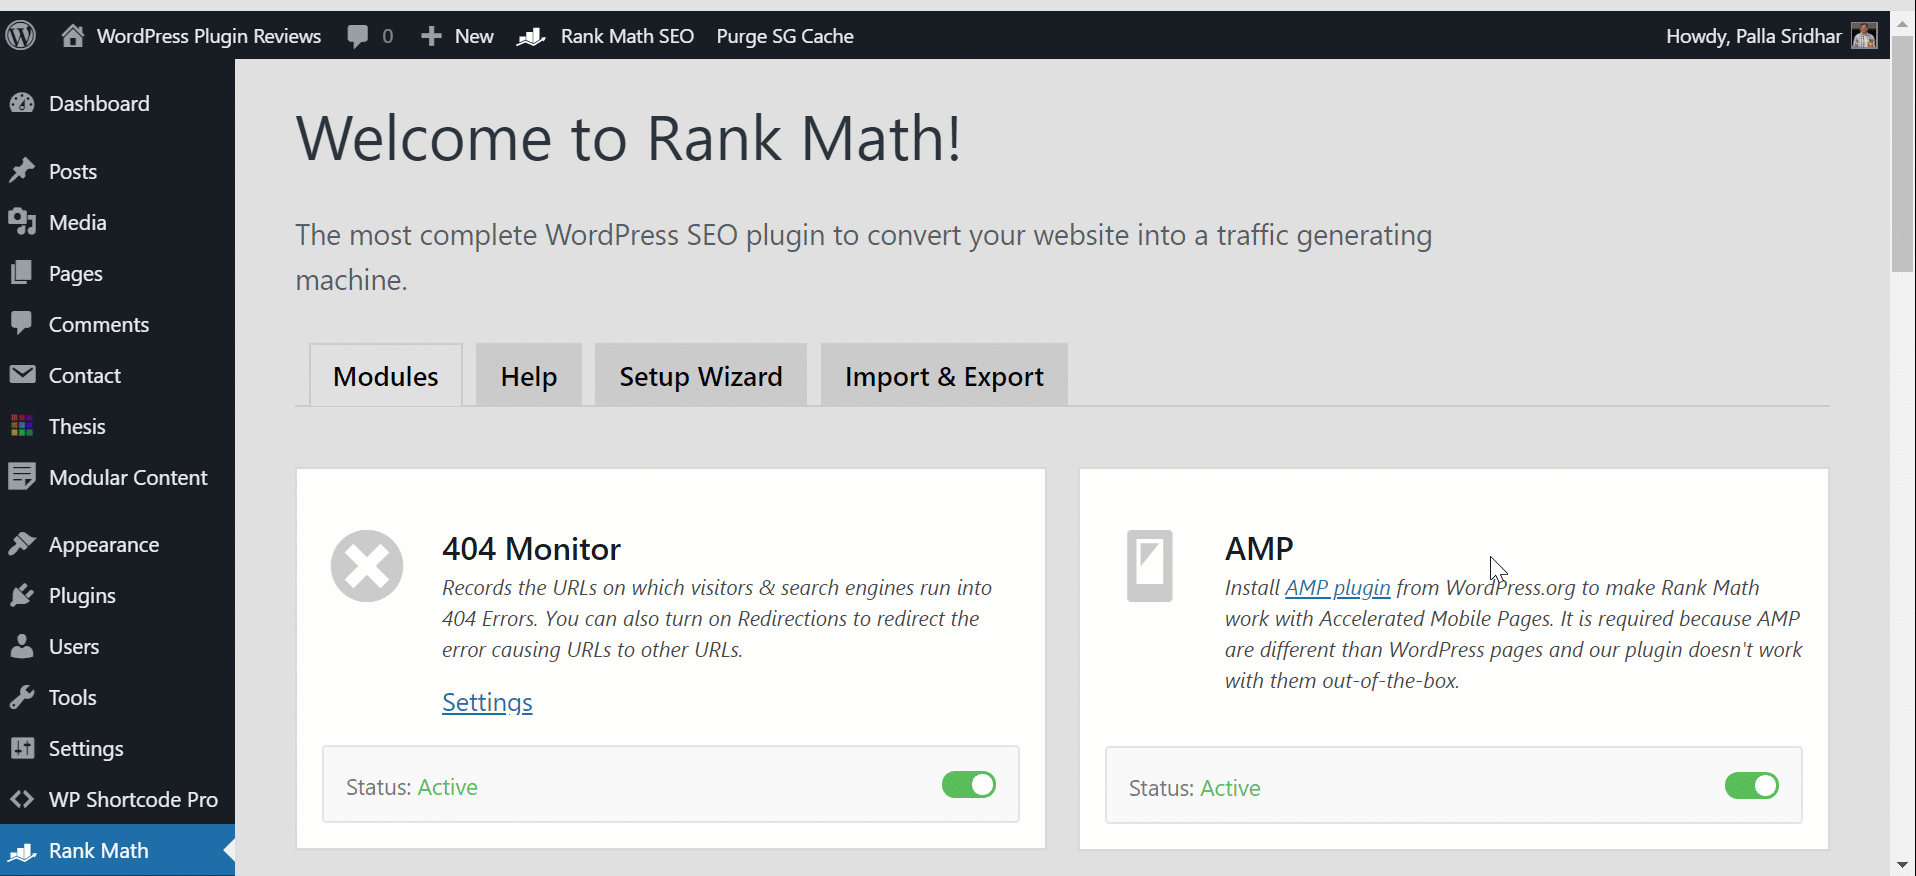1916x876 pixels.
Task: Turn off the AMP module toggle
Action: pos(1751,786)
